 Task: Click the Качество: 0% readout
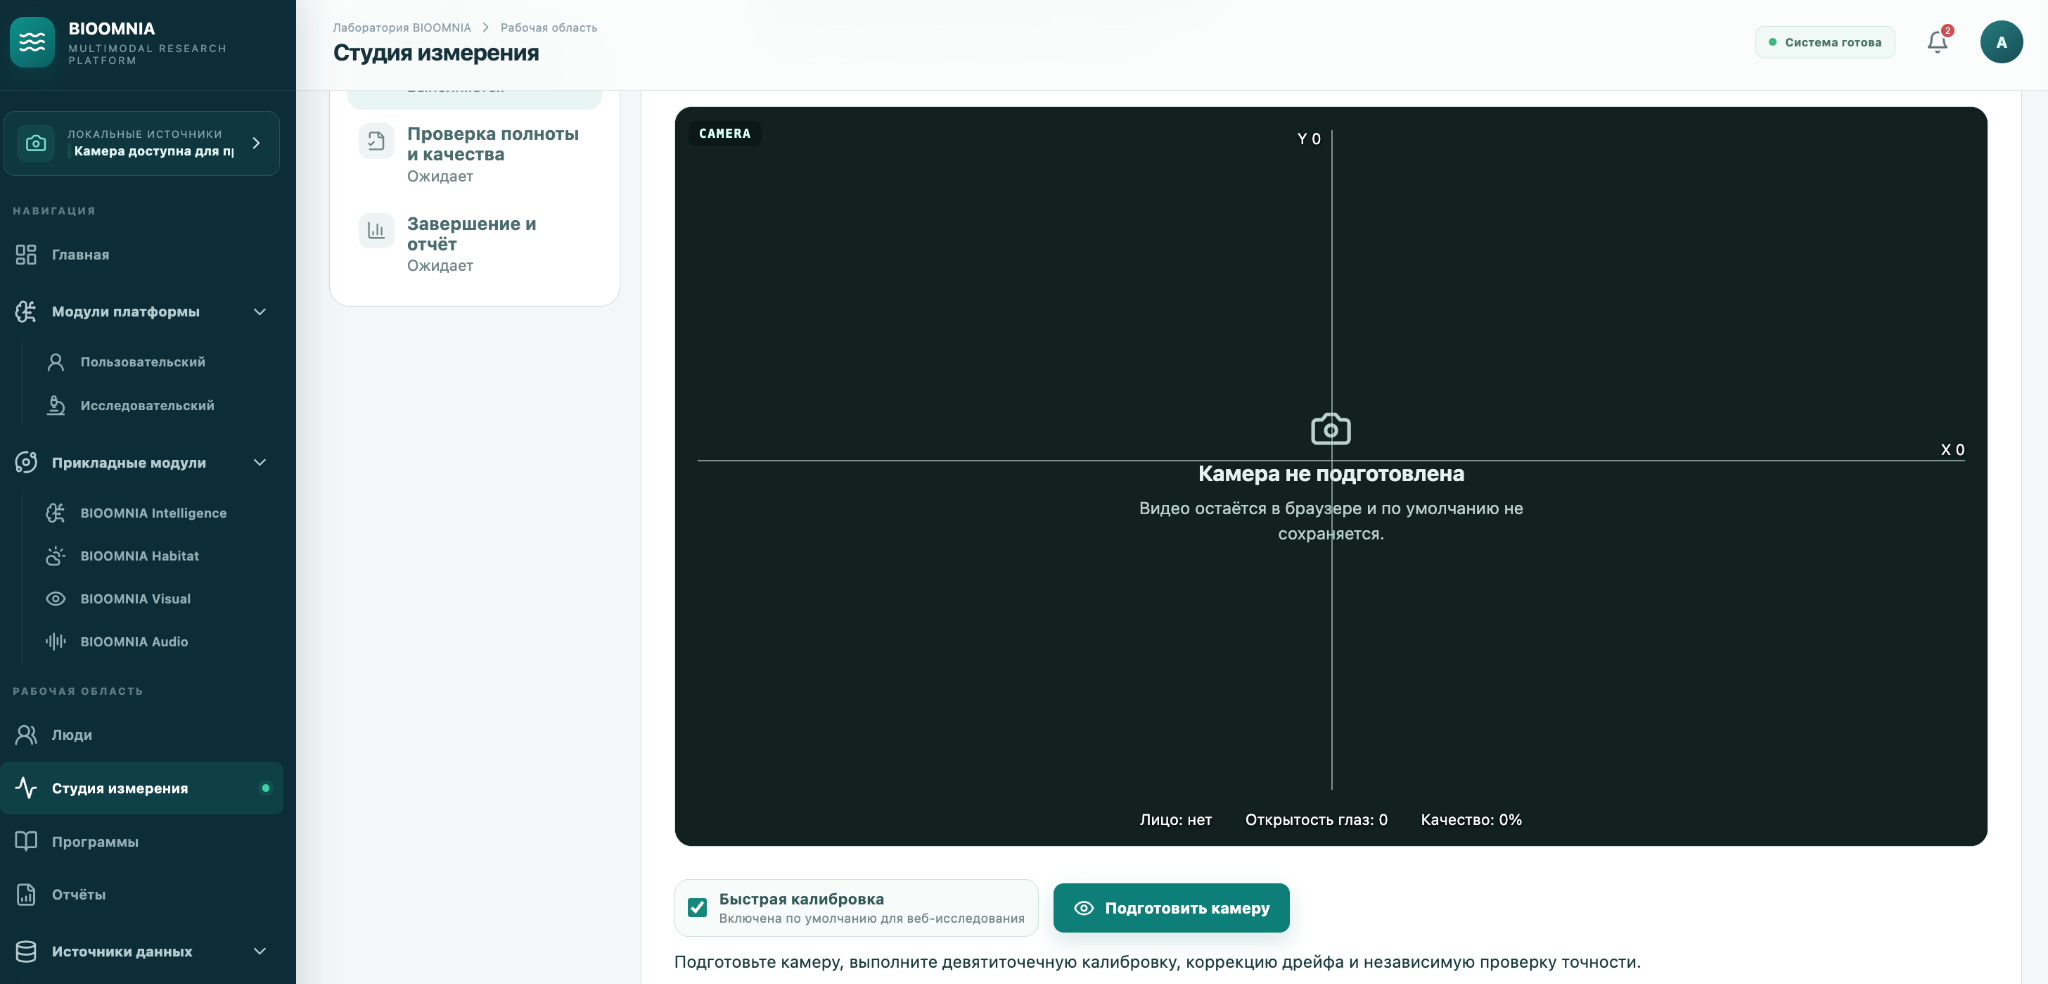(1471, 820)
